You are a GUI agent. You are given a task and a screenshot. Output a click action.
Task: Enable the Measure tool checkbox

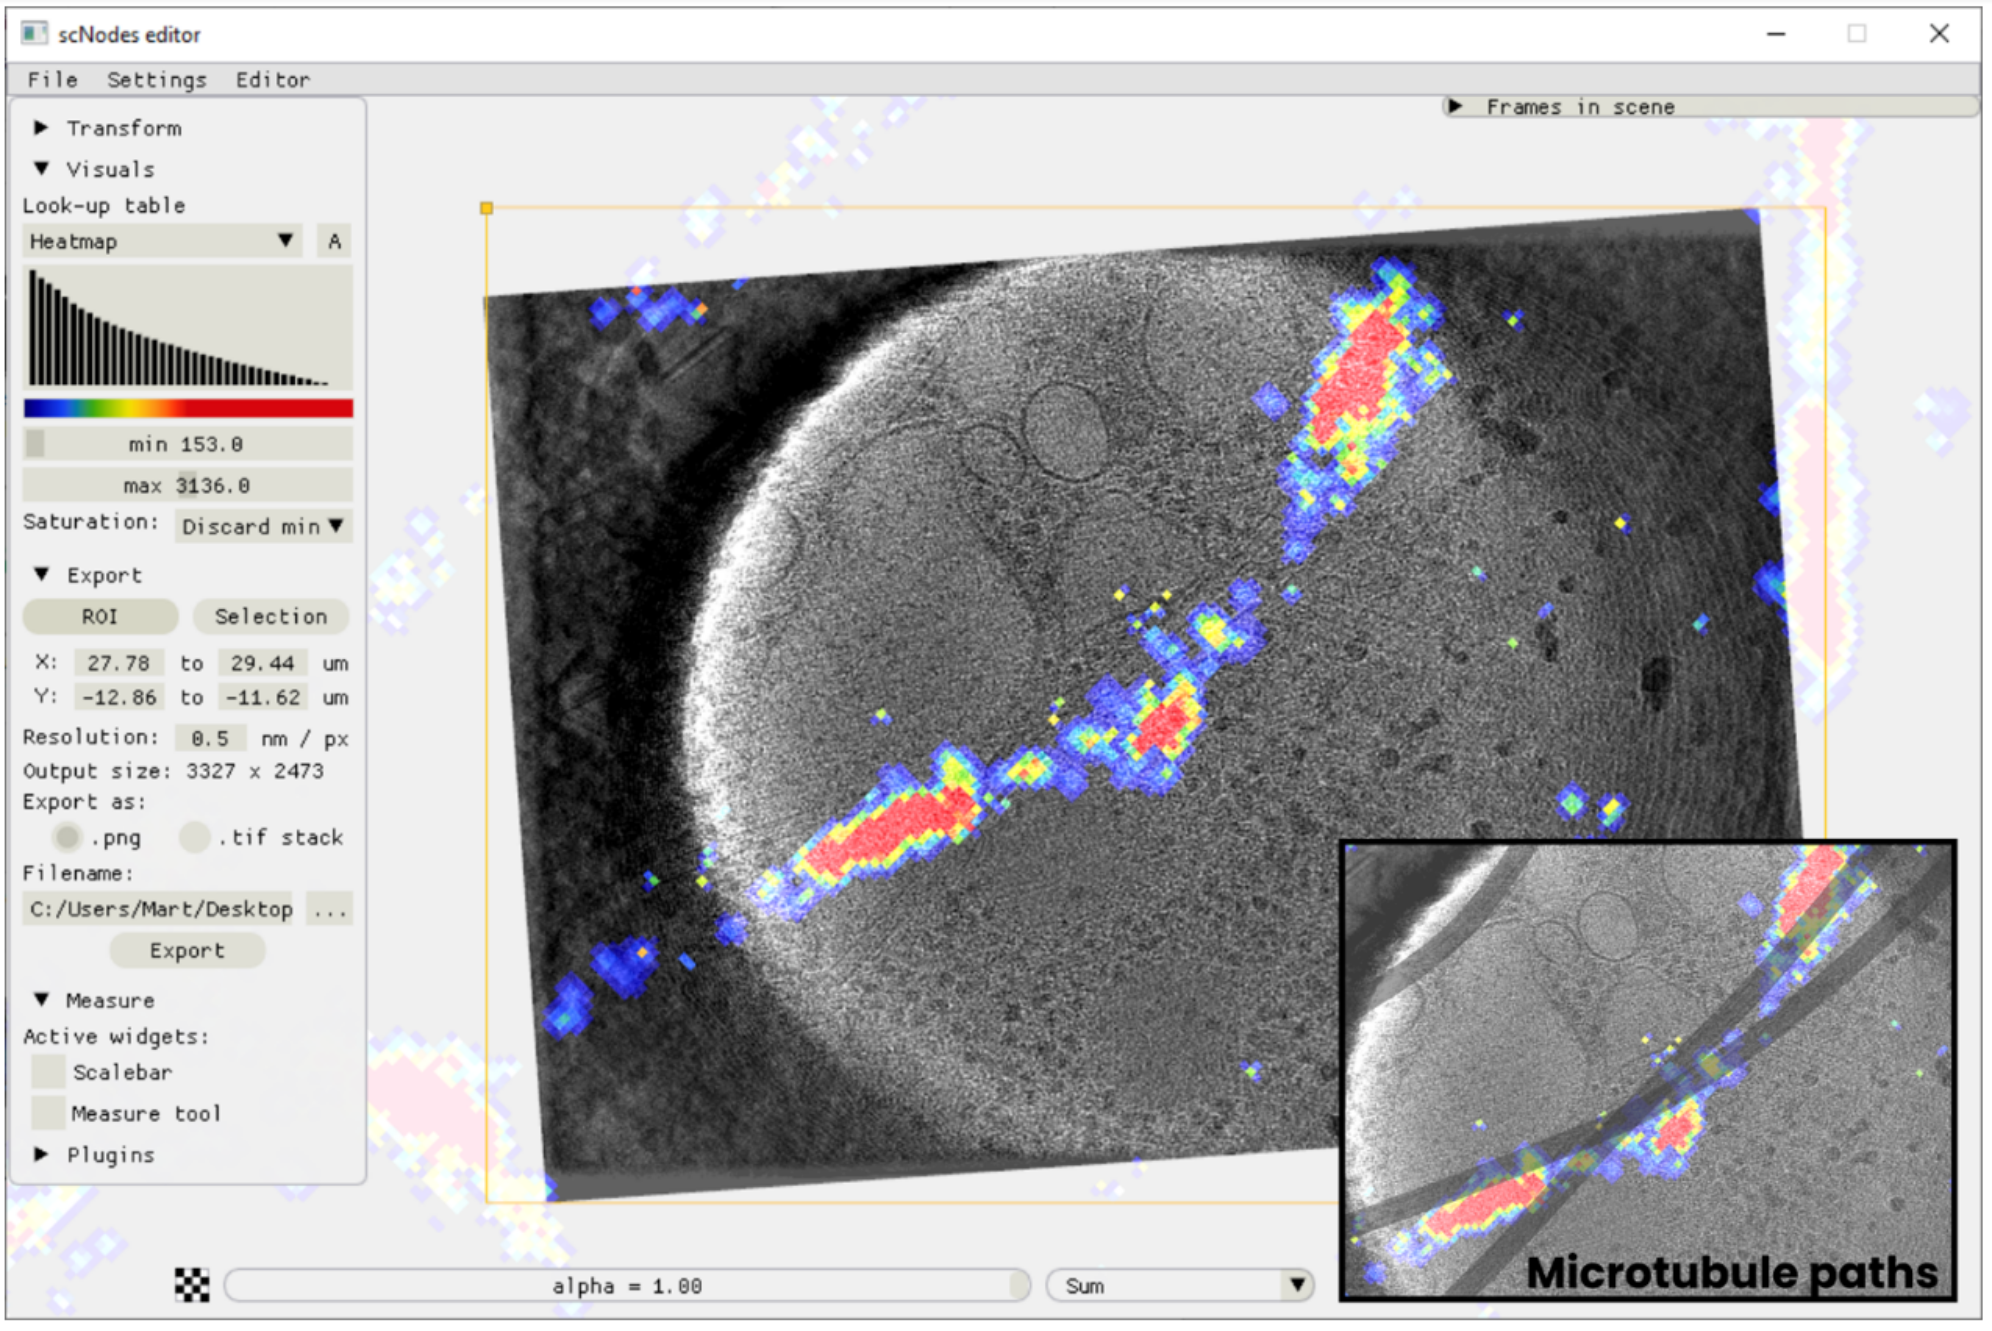coord(48,1113)
